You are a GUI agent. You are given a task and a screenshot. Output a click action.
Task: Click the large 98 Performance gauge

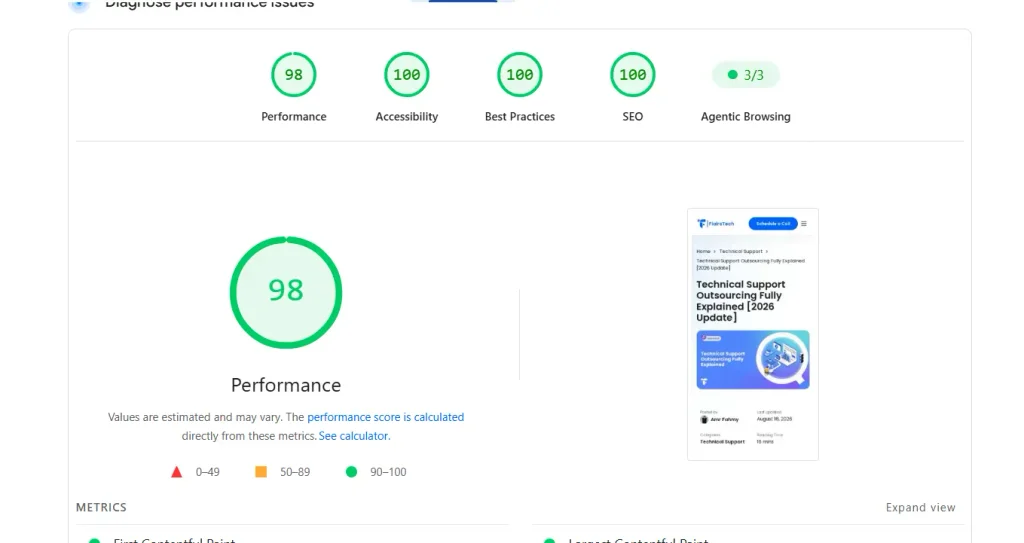coord(286,292)
